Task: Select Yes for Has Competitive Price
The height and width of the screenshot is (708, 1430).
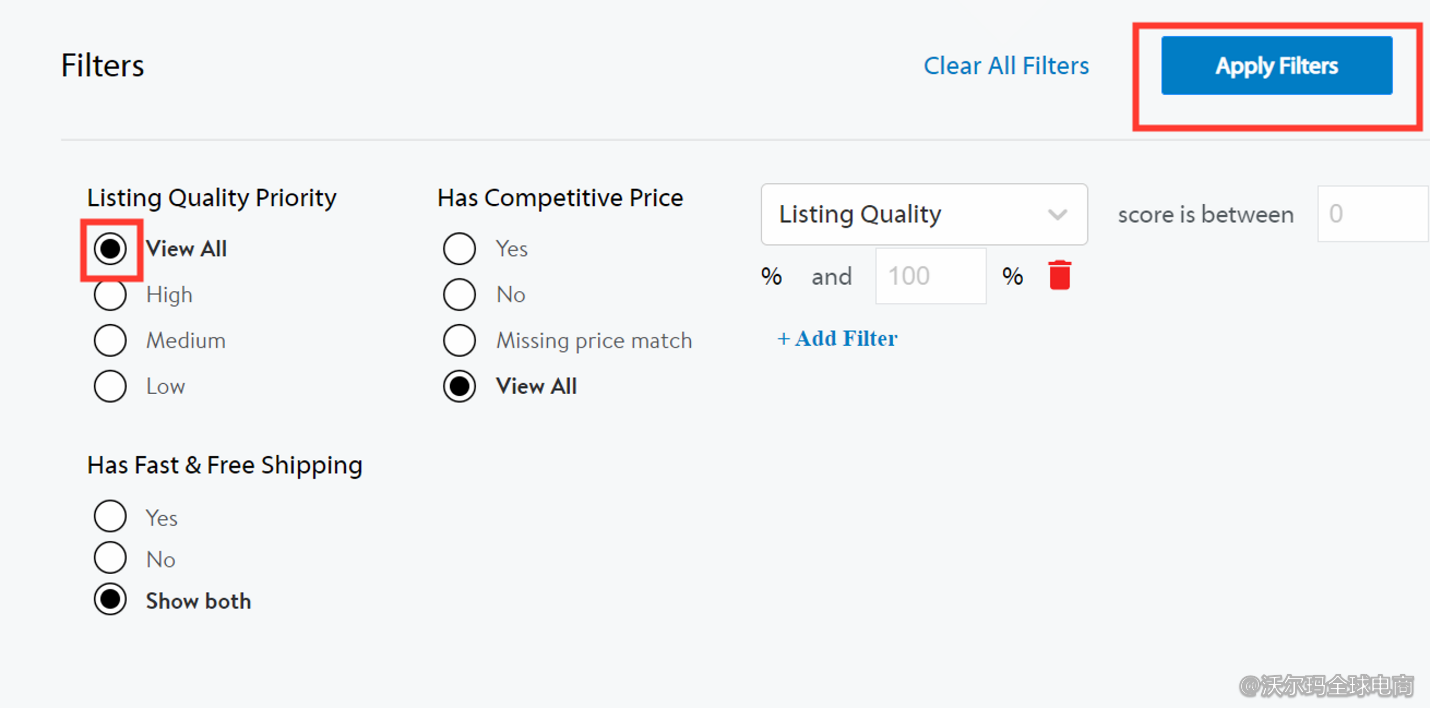Action: coord(459,248)
